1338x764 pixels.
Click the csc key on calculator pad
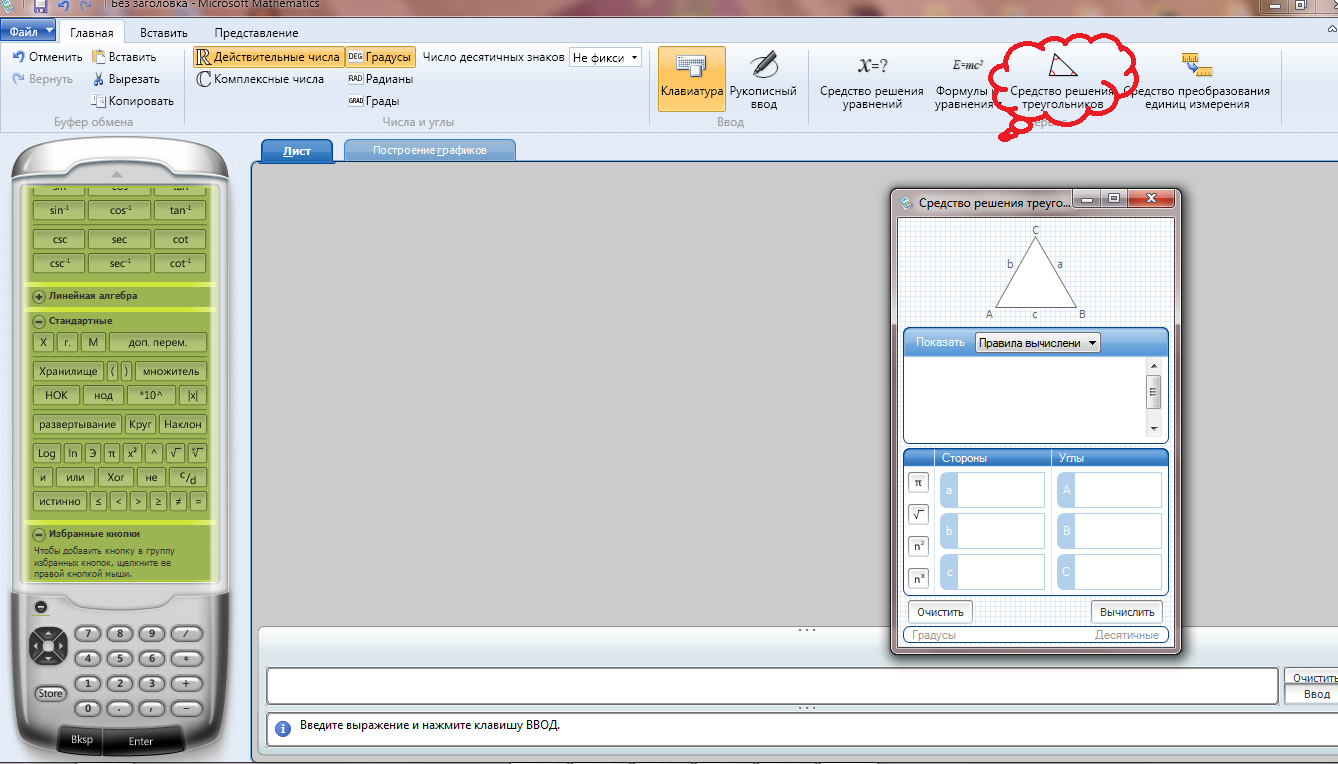(59, 239)
